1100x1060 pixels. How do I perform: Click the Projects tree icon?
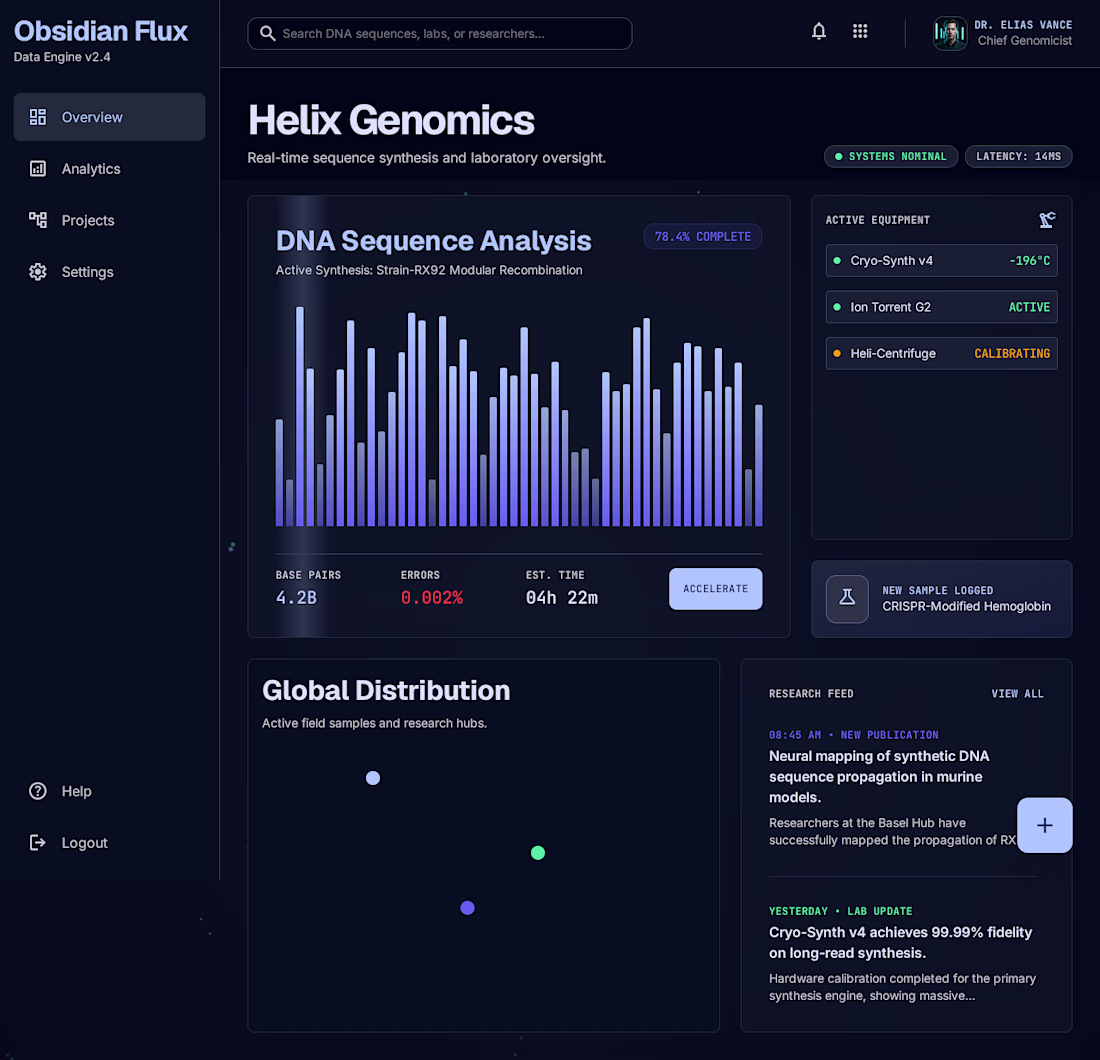pyautogui.click(x=38, y=220)
